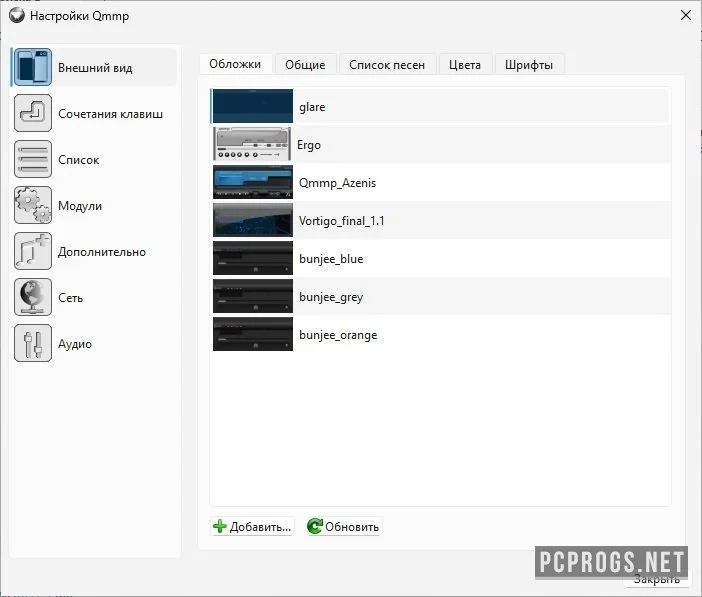Switch to the Обложки tab

click(x=235, y=64)
